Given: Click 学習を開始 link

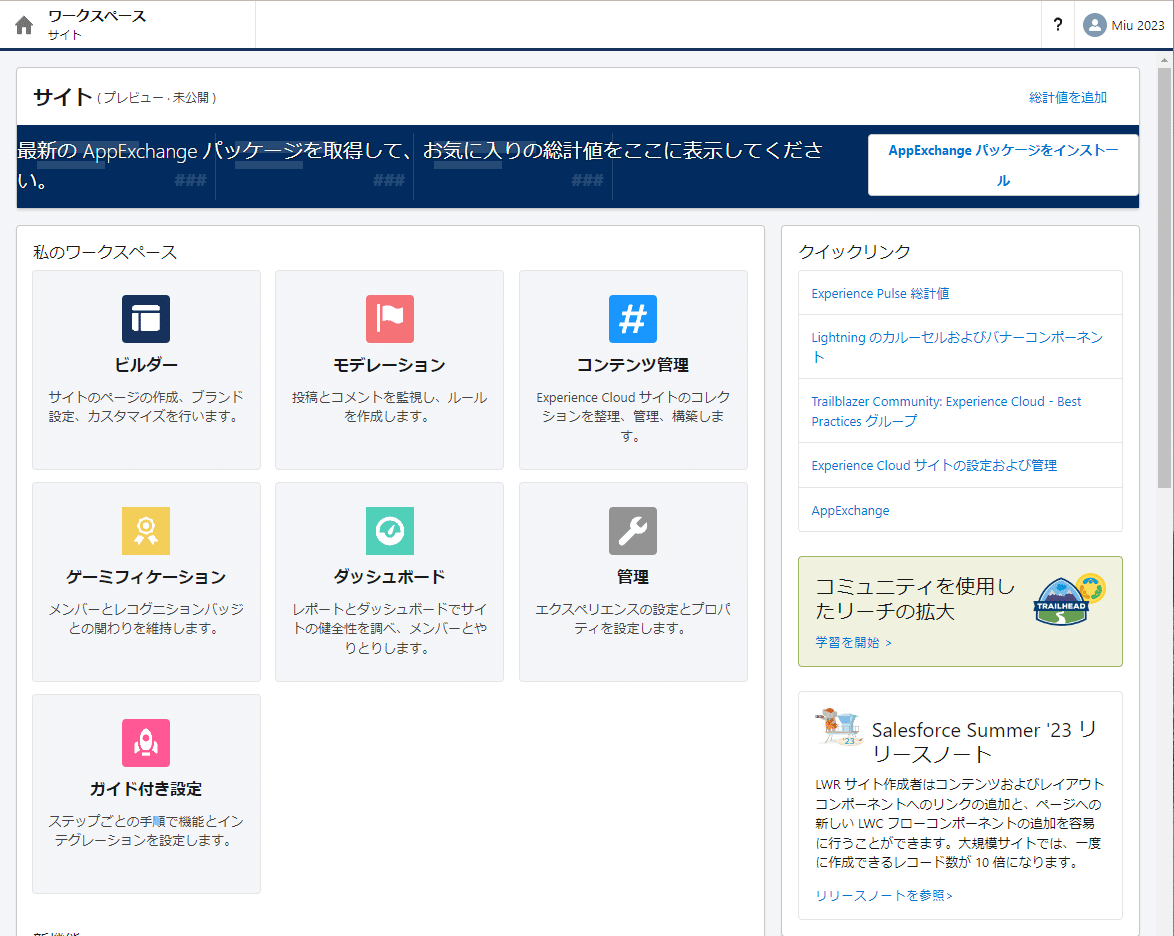Looking at the screenshot, I should click(854, 642).
